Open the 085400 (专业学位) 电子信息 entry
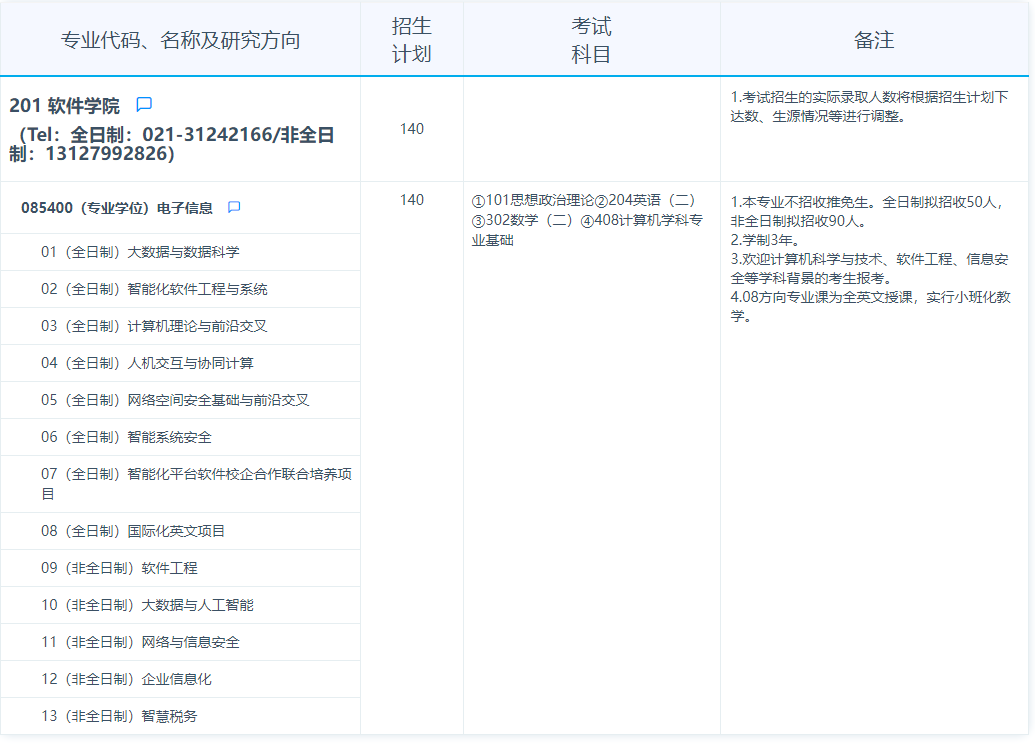This screenshot has height=744, width=1035. point(117,208)
